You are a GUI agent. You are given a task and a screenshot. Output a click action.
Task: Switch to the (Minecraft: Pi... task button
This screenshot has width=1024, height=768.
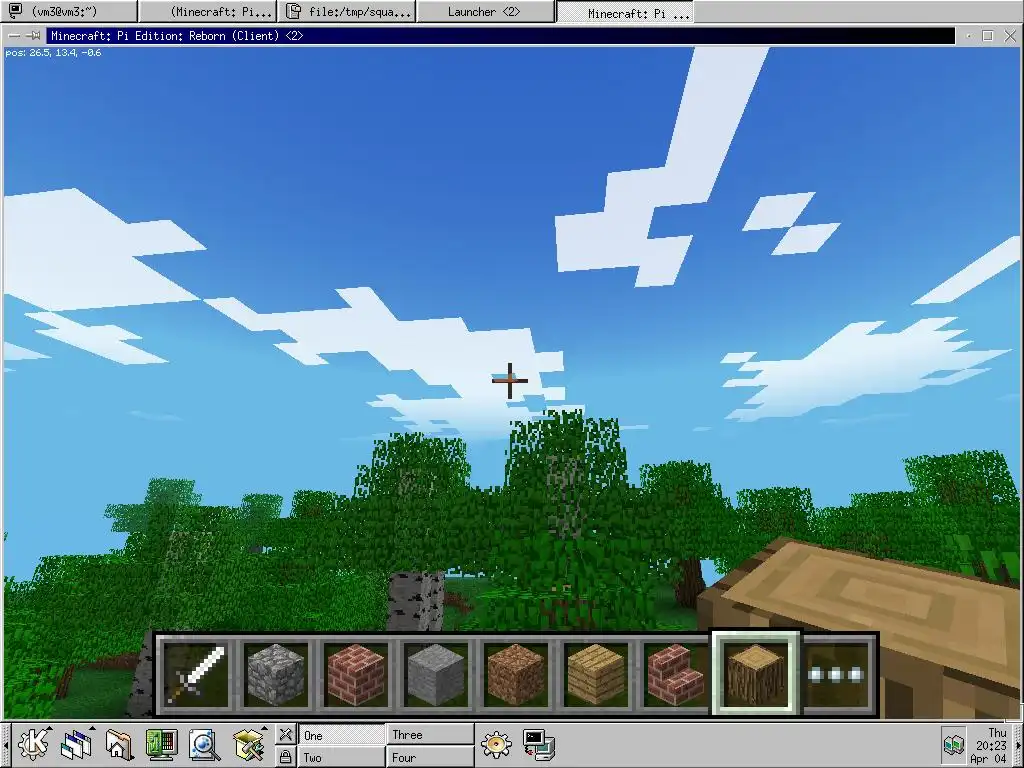[208, 12]
